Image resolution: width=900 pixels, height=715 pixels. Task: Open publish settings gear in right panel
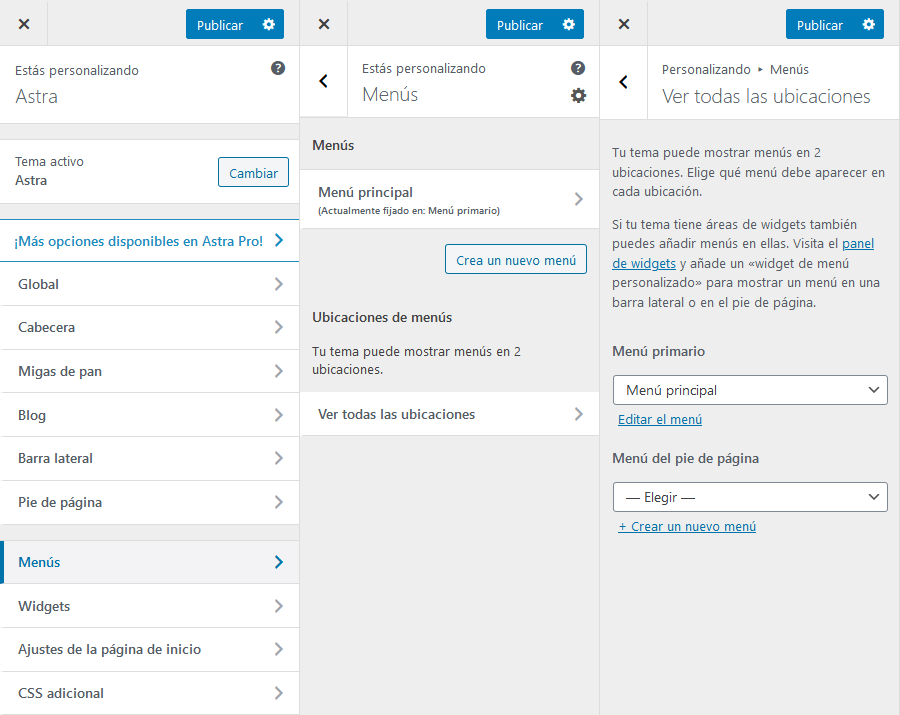(x=868, y=25)
